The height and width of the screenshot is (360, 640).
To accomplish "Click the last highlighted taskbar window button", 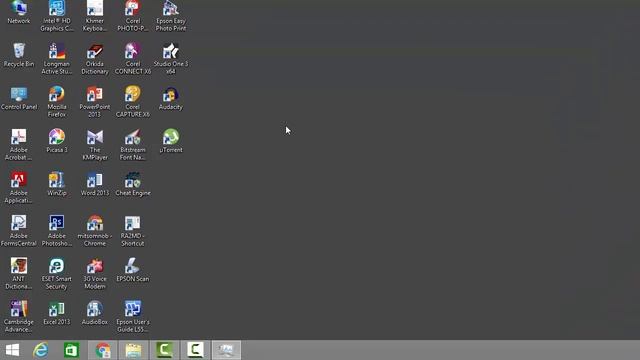I will pyautogui.click(x=227, y=350).
